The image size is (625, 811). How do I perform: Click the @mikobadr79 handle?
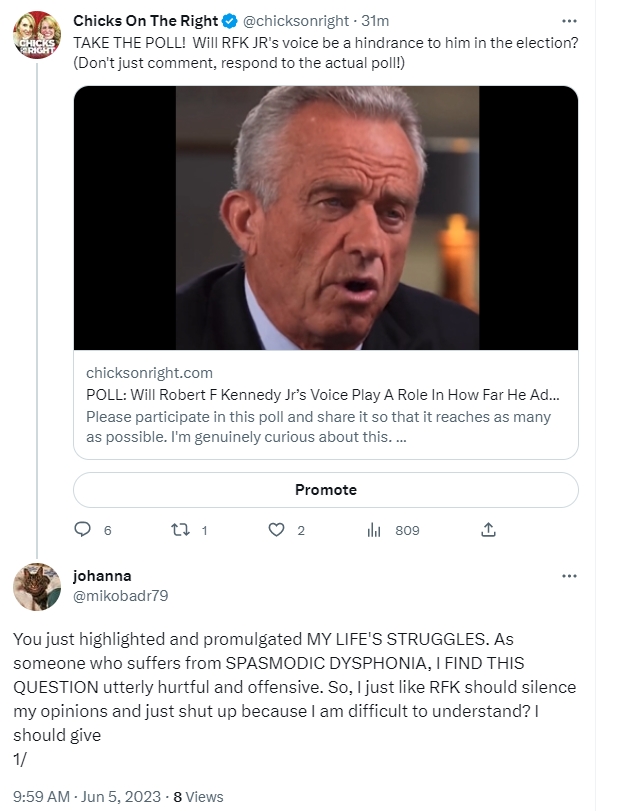click(x=120, y=595)
